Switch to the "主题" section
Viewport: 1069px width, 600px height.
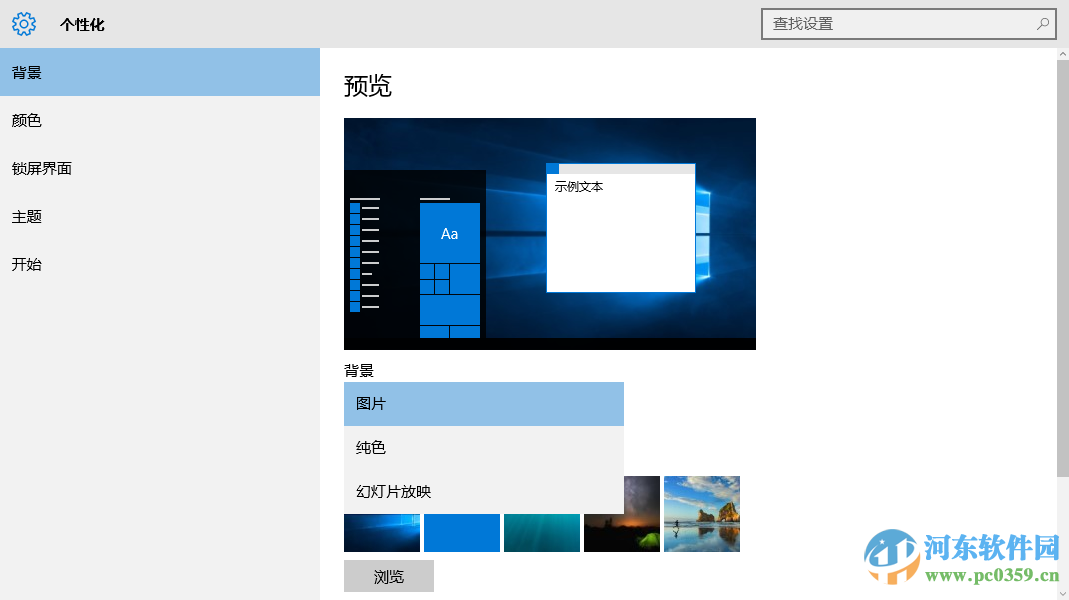tap(26, 216)
